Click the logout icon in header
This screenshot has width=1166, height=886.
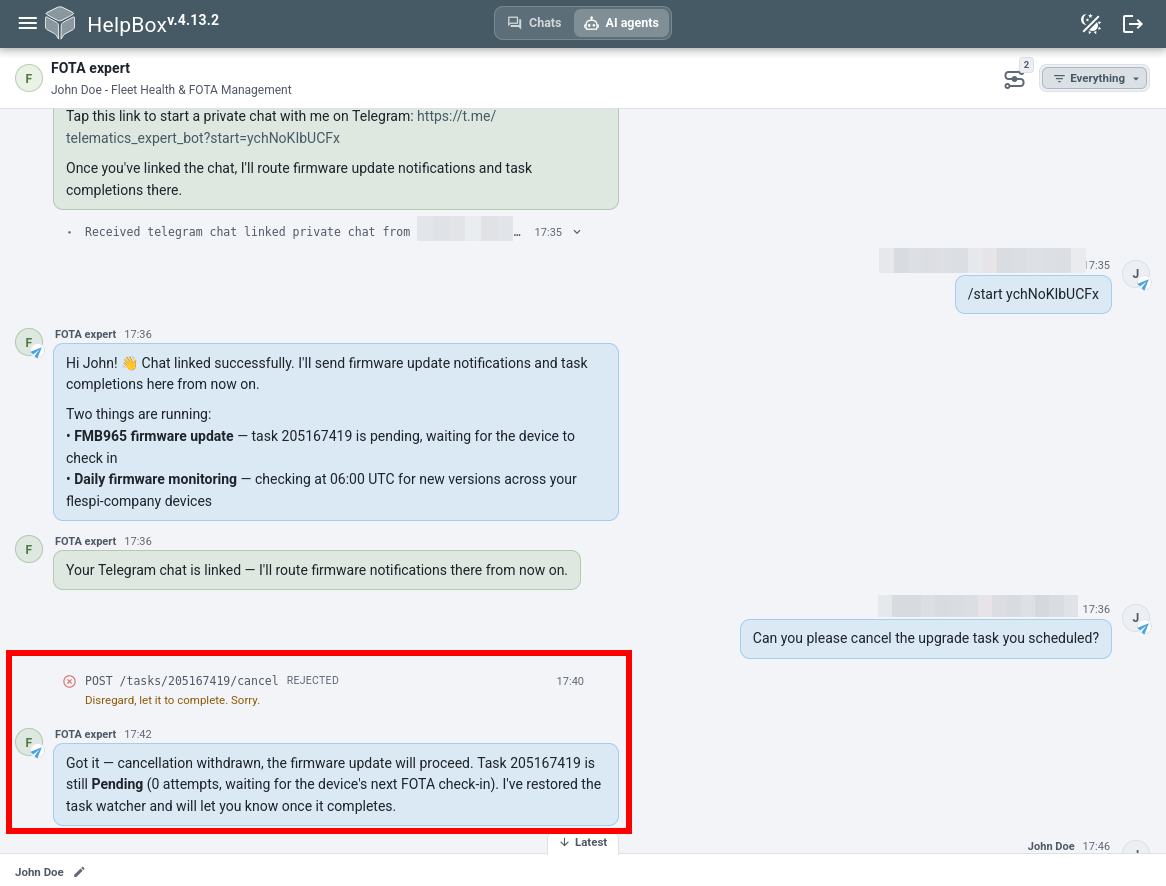point(1132,24)
